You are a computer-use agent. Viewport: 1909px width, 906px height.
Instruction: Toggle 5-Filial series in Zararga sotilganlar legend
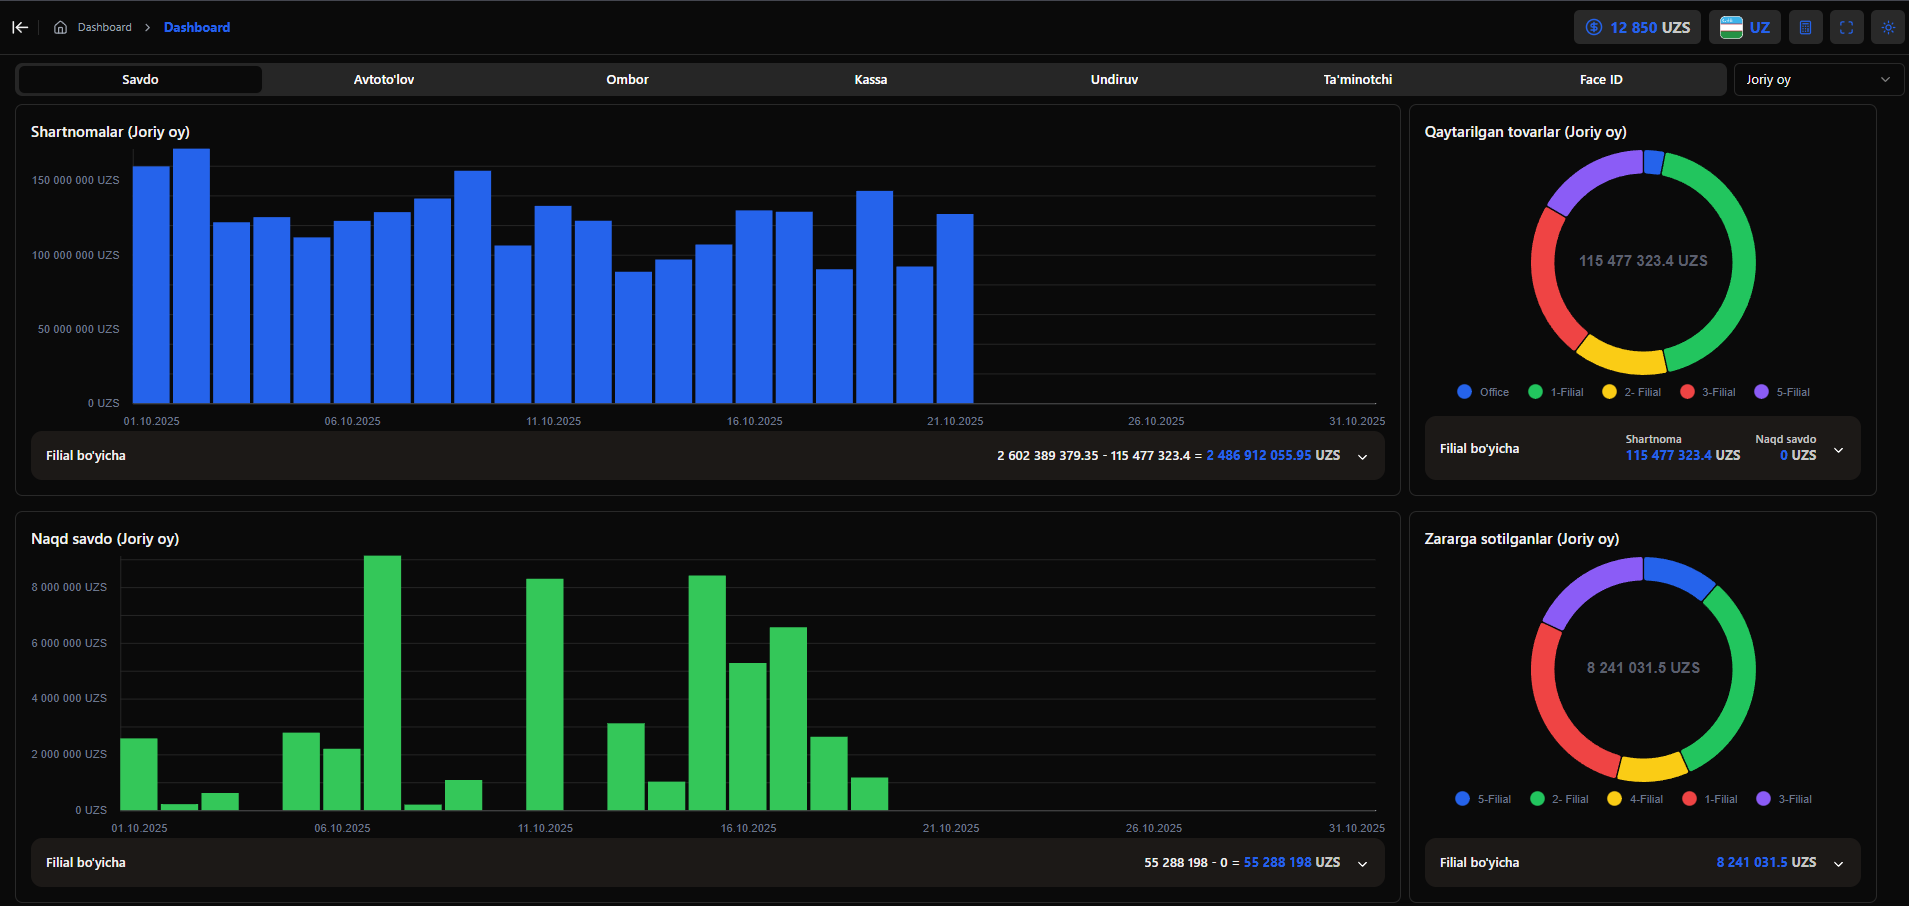click(1493, 799)
